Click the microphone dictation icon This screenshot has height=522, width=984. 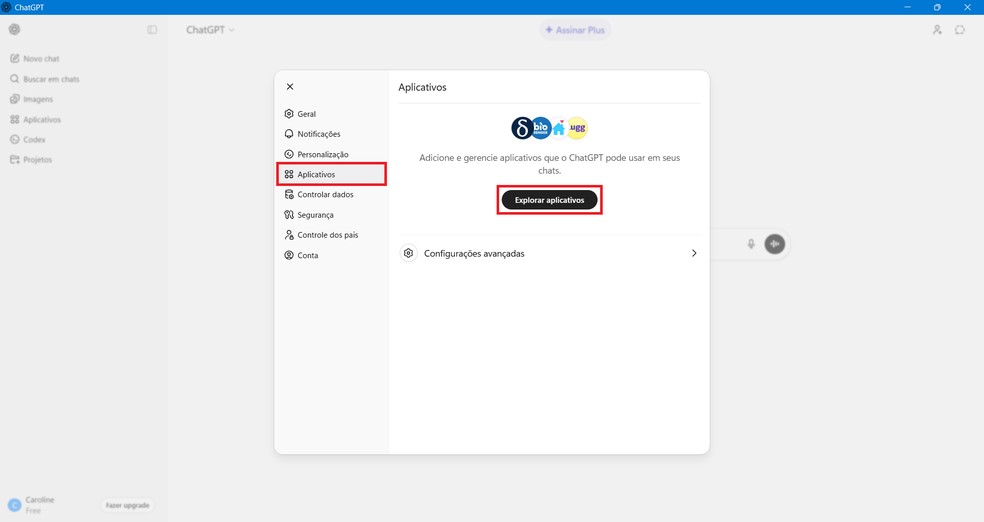point(751,243)
